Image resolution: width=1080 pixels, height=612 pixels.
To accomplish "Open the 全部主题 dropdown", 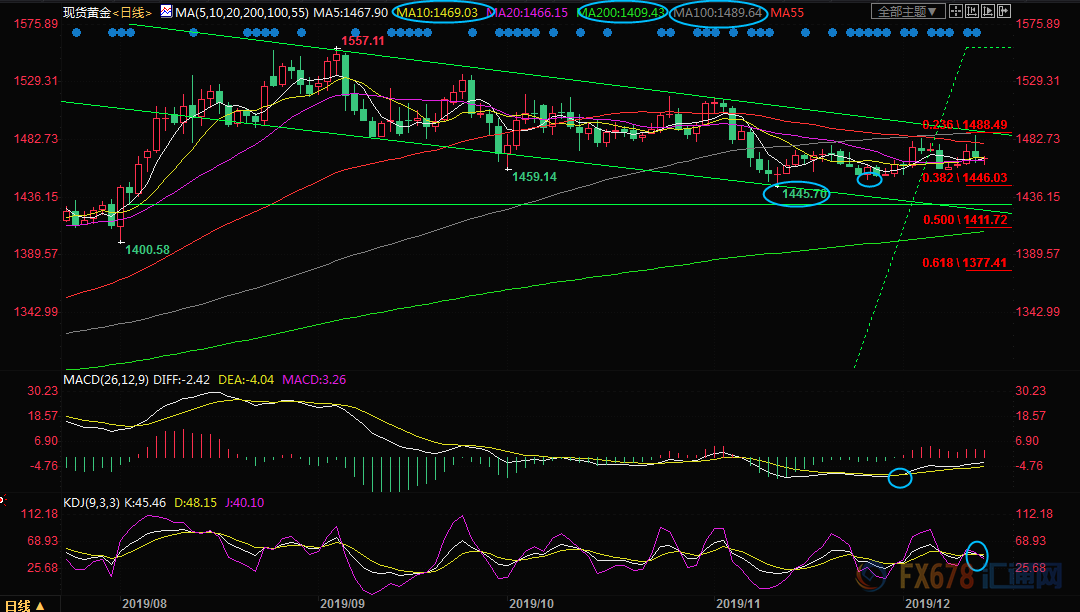I will pyautogui.click(x=907, y=12).
